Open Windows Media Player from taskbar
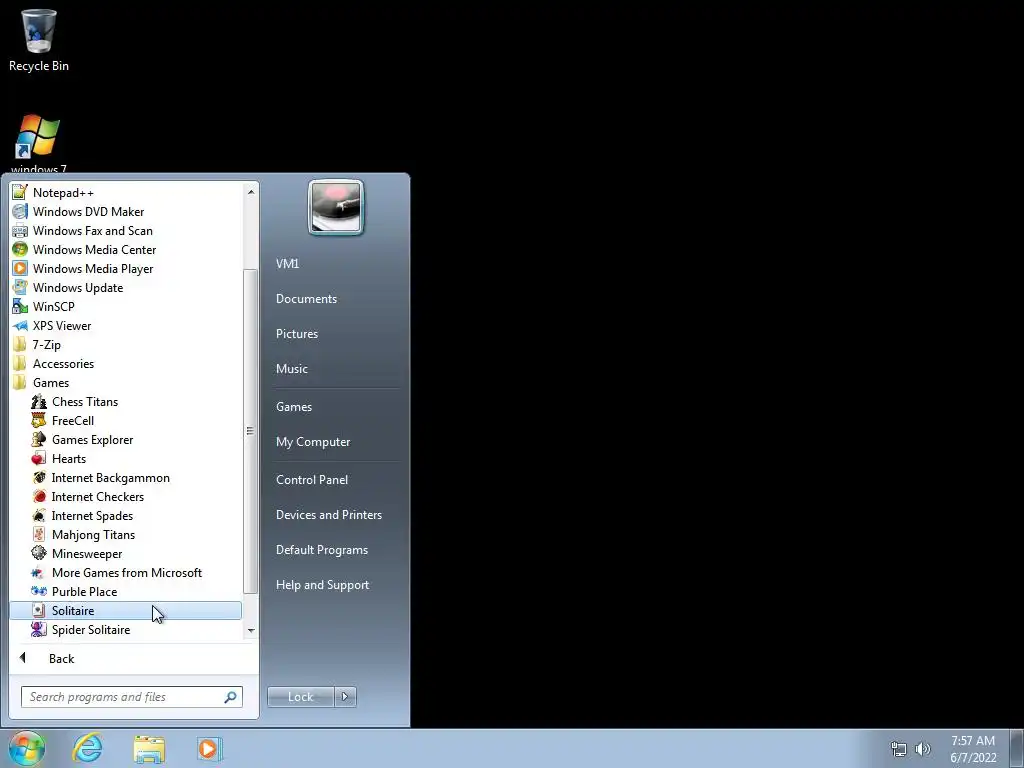The image size is (1024, 768). tap(210, 748)
